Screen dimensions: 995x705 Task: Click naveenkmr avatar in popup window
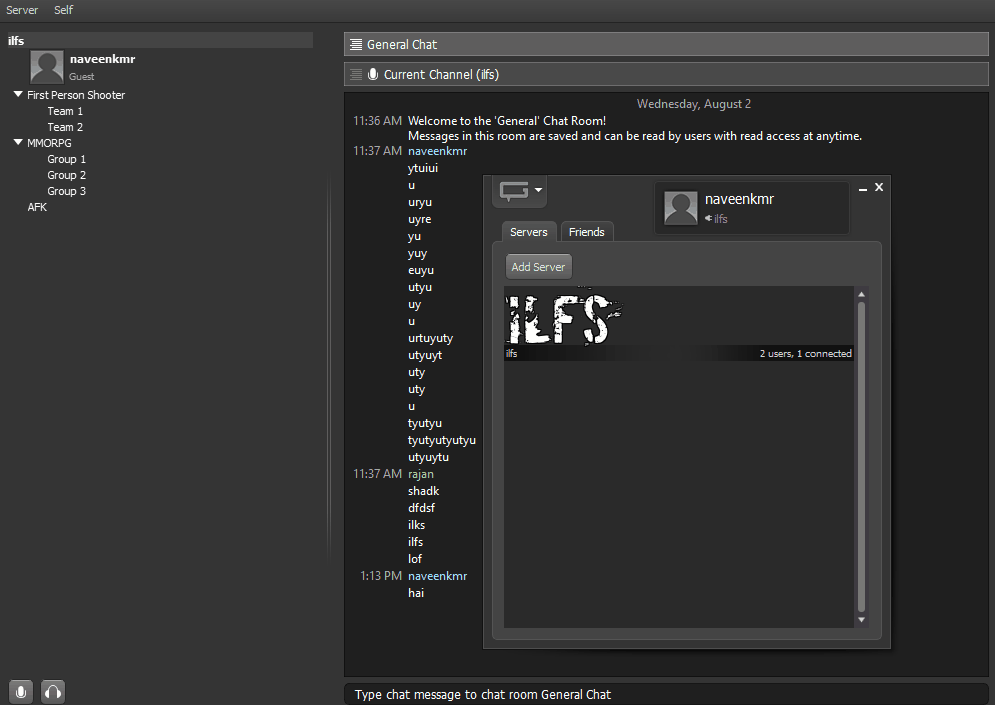(681, 208)
